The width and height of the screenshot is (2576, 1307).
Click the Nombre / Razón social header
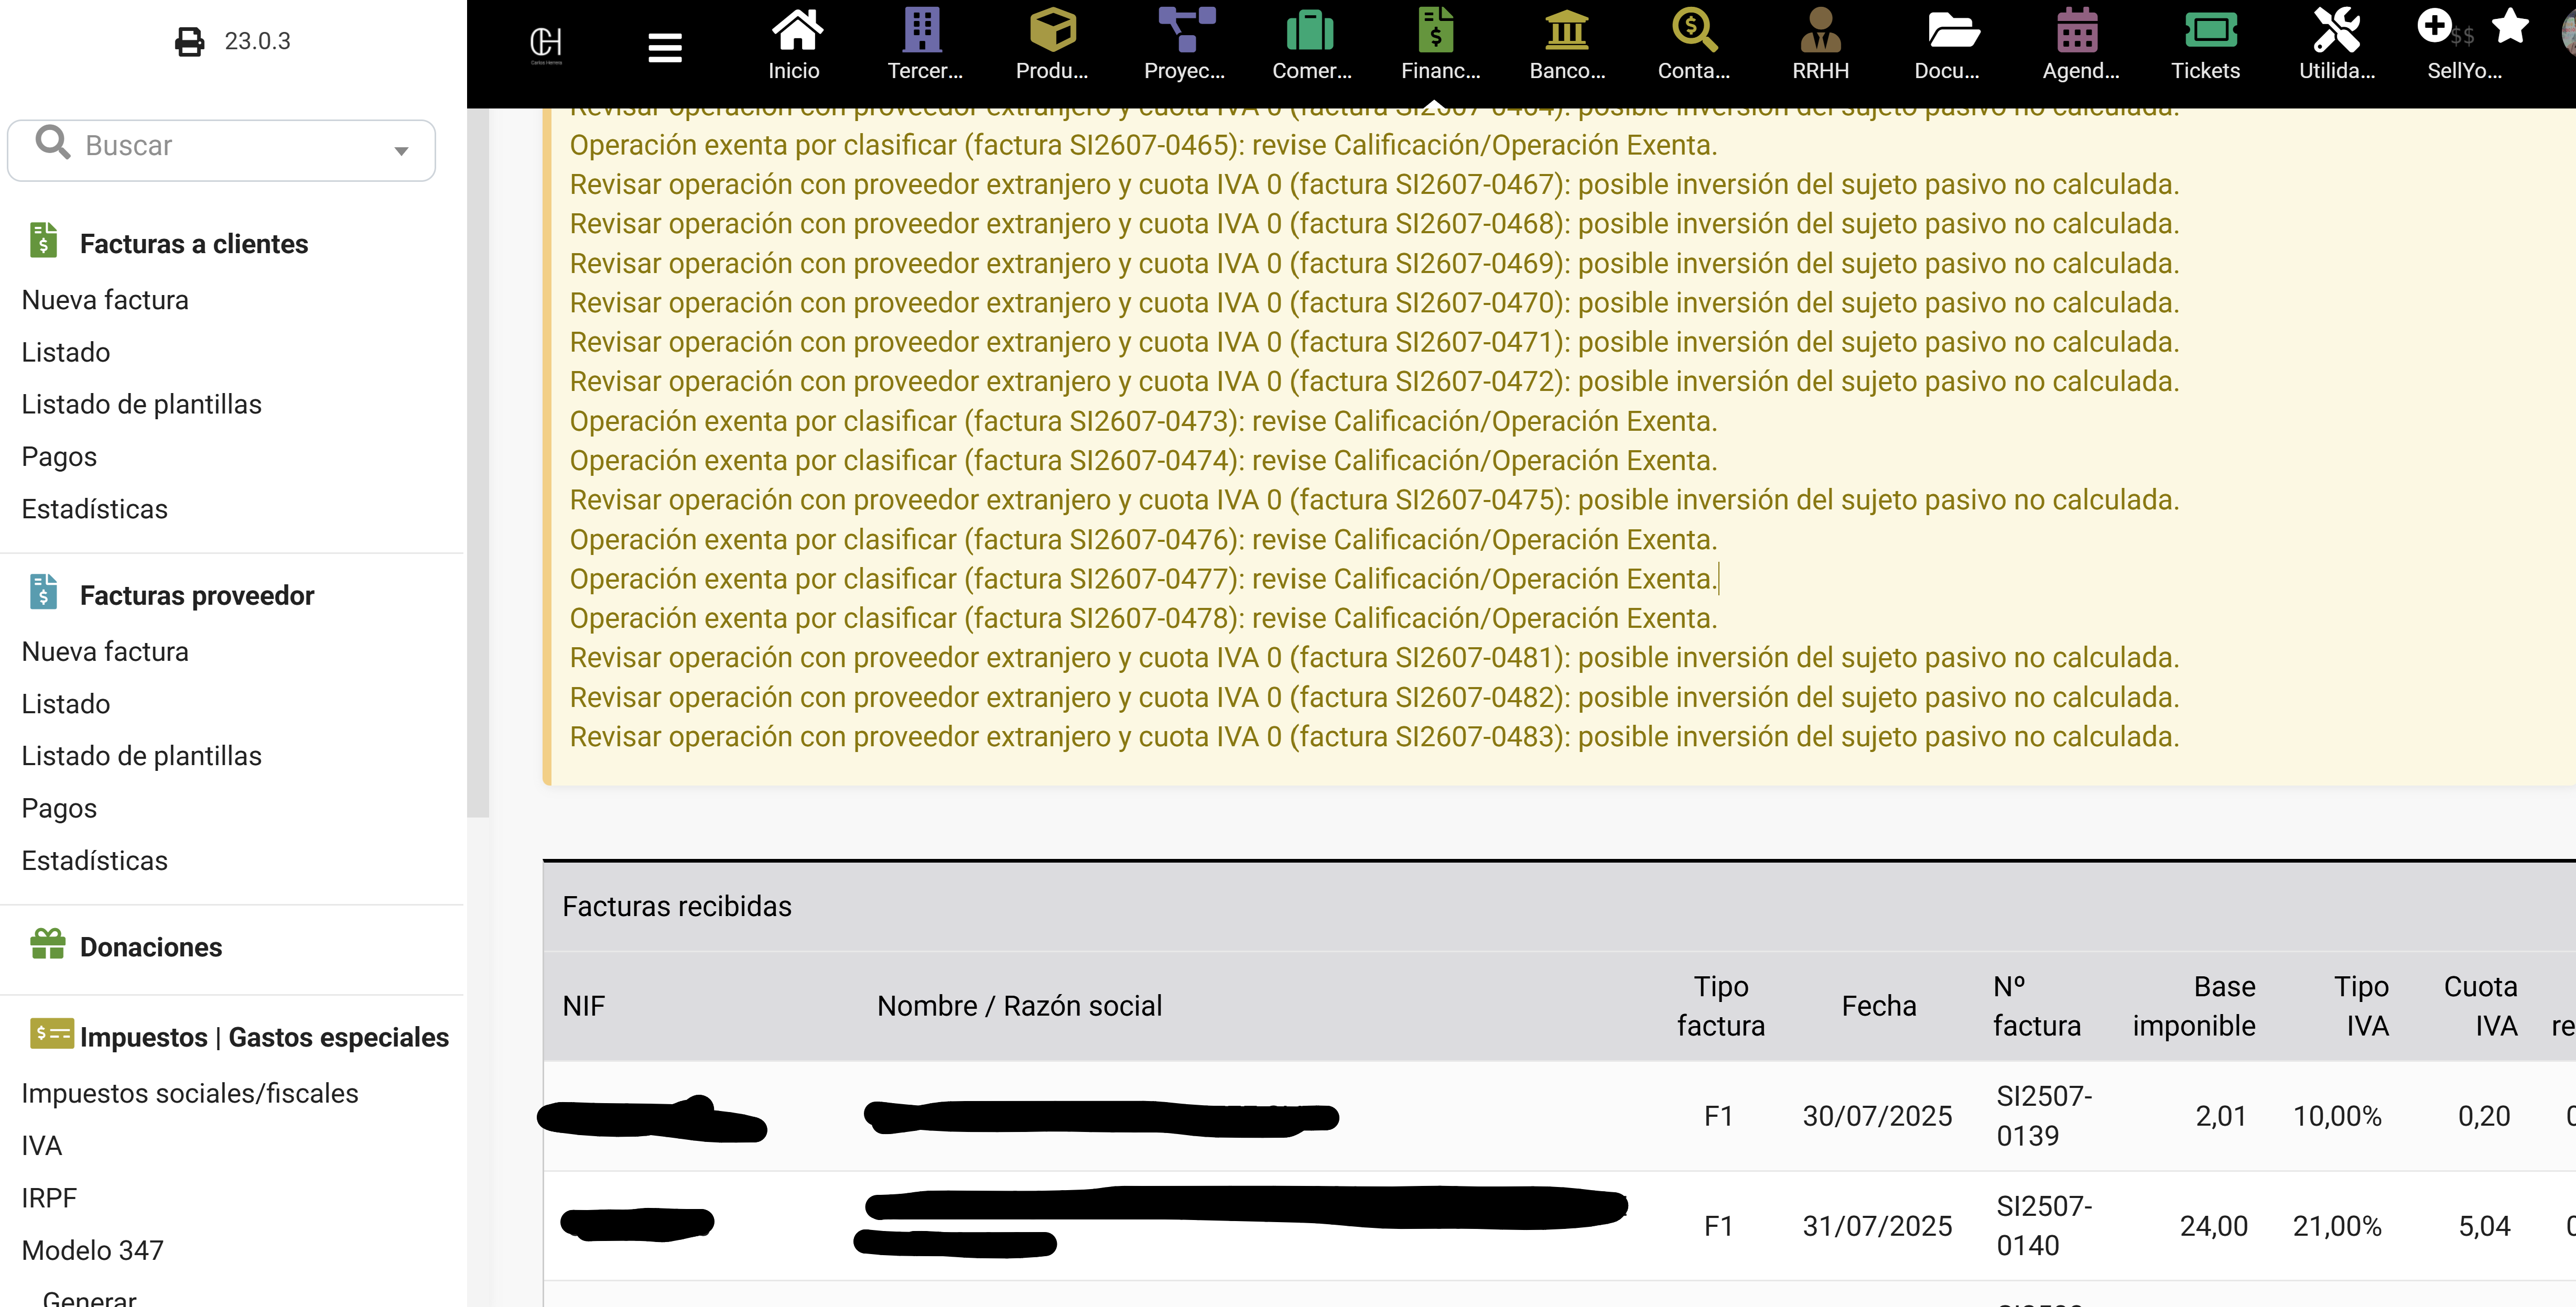1019,1006
